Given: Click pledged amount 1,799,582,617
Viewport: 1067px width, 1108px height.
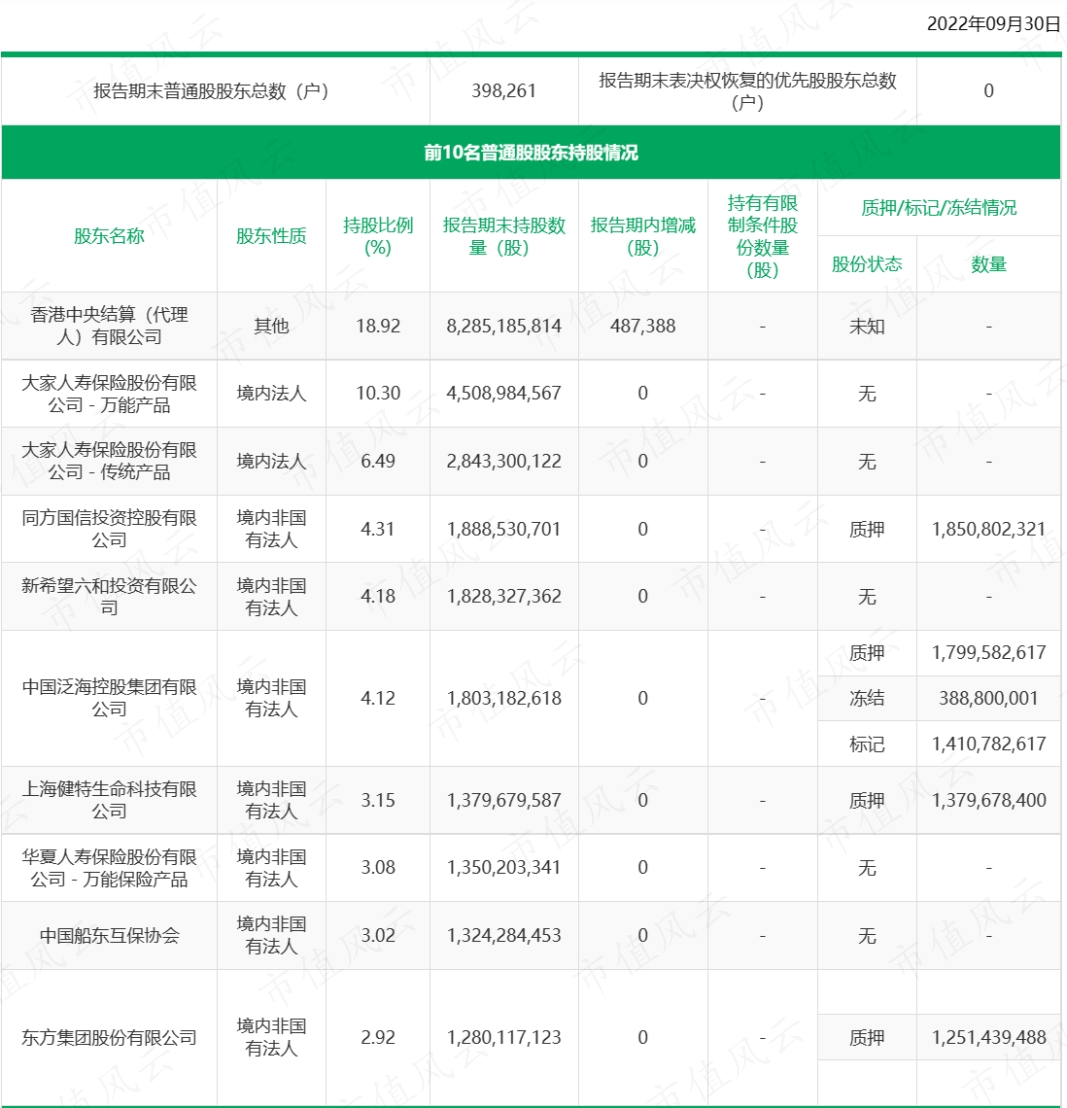Looking at the screenshot, I should [x=989, y=652].
